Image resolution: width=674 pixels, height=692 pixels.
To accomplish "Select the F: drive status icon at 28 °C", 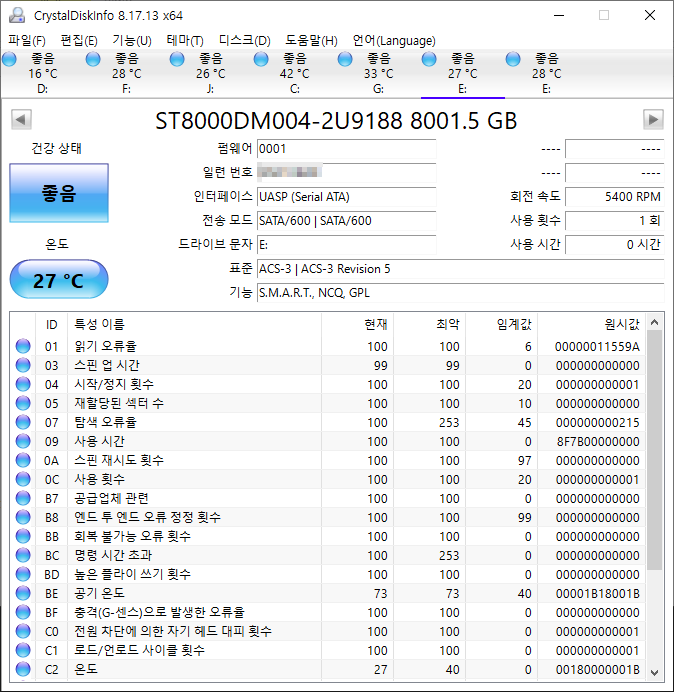I will 93,59.
